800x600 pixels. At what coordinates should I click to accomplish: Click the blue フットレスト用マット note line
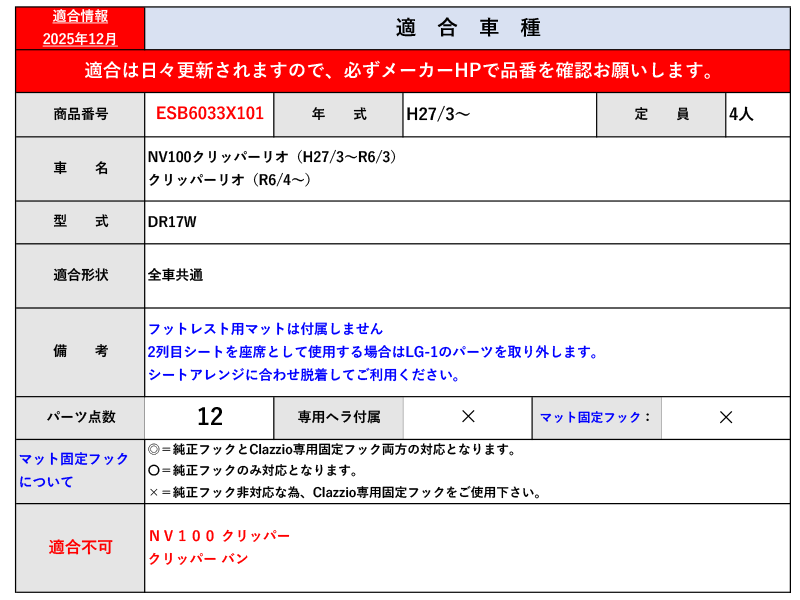coord(265,329)
